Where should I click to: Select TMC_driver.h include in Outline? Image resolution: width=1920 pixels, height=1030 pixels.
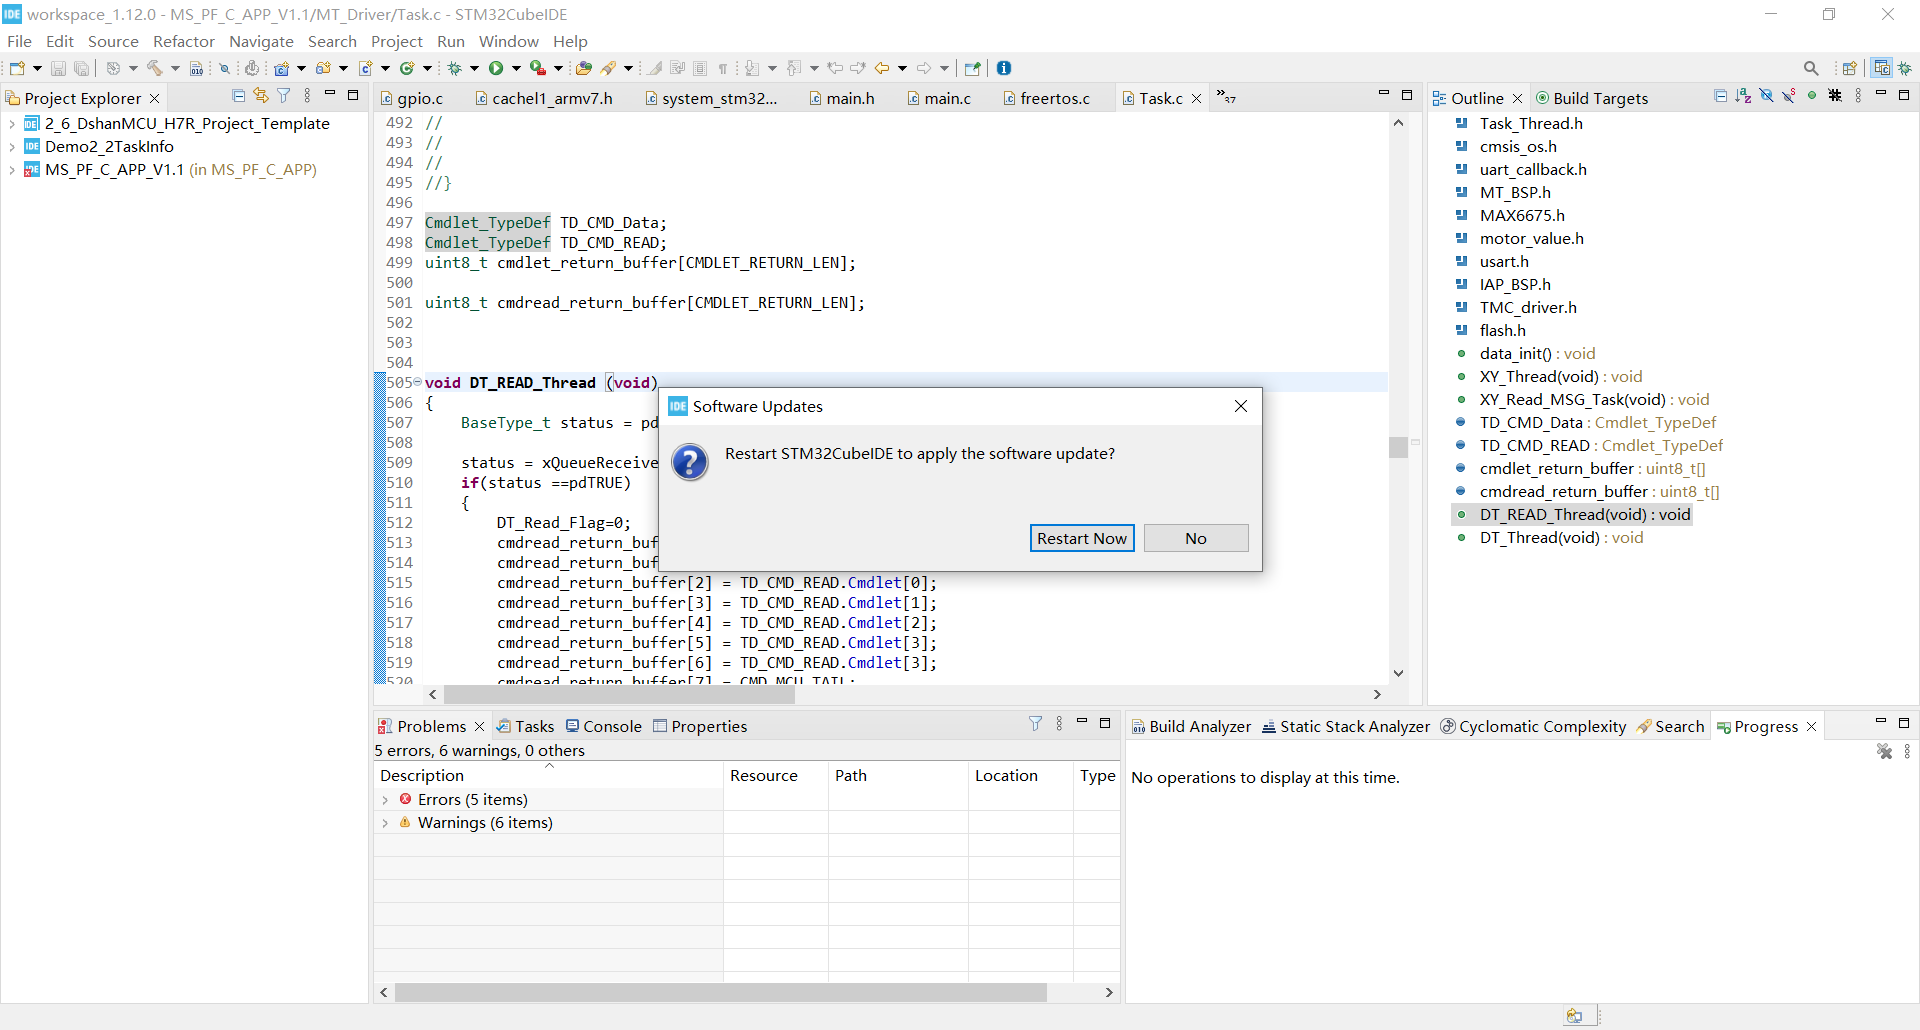point(1528,308)
